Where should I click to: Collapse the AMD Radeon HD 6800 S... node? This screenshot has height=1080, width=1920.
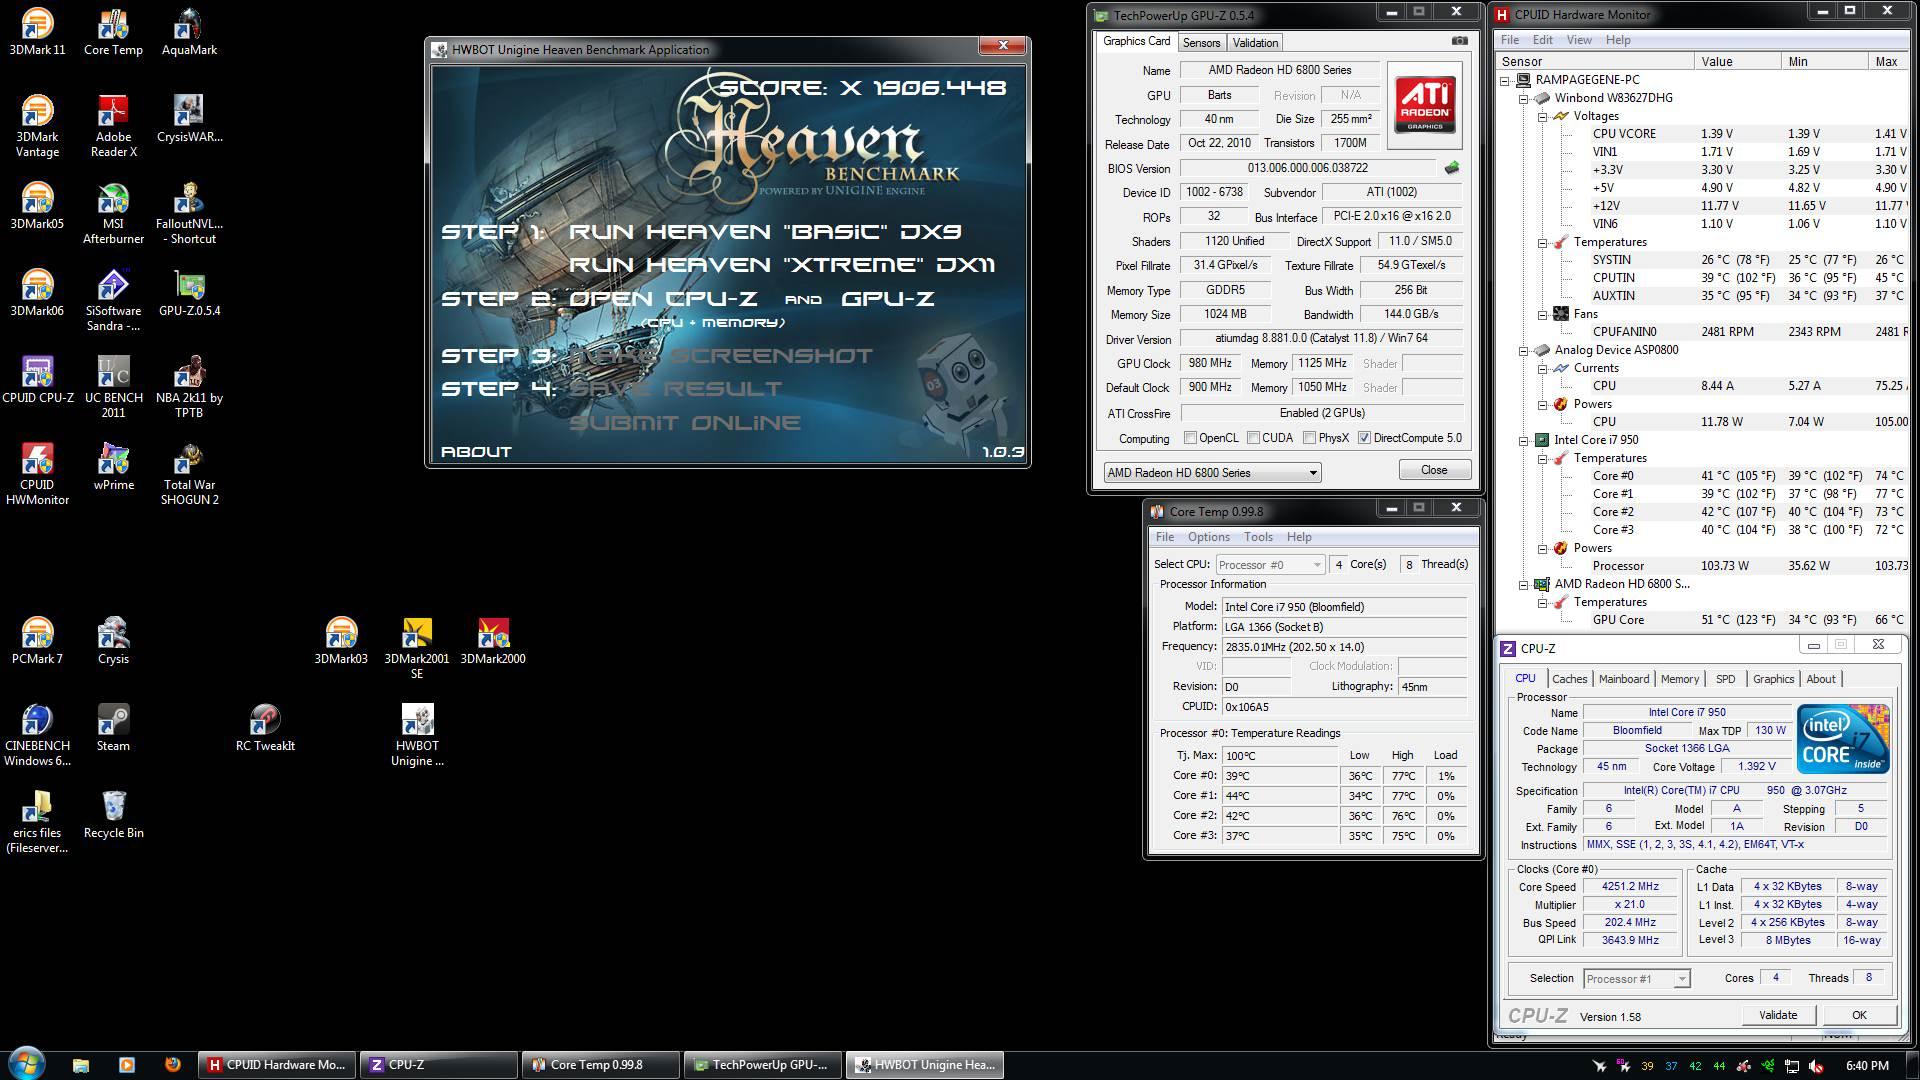pyautogui.click(x=1523, y=584)
